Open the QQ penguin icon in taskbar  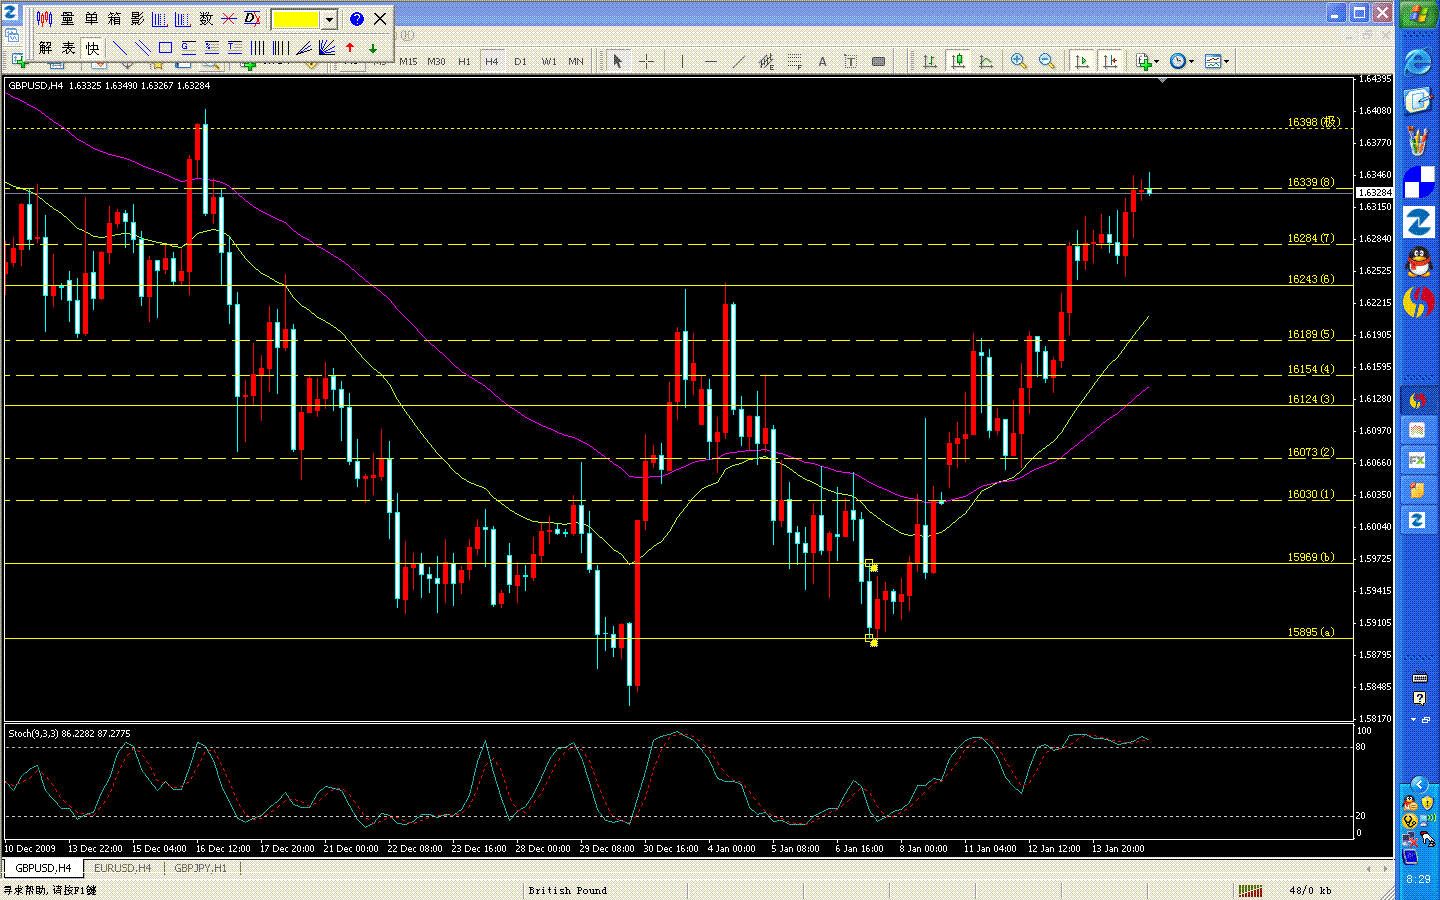pos(1418,263)
